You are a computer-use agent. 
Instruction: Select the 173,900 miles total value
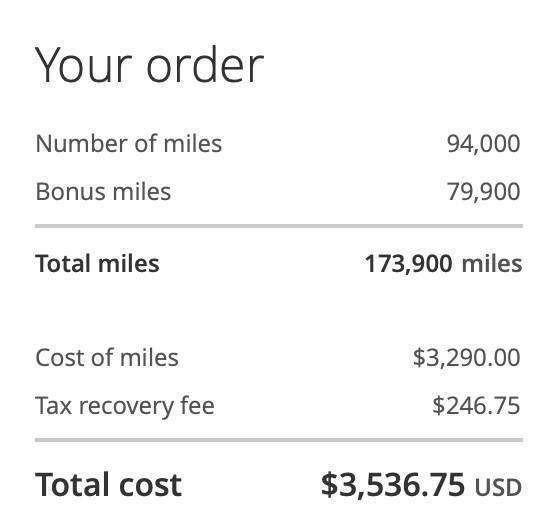[443, 264]
